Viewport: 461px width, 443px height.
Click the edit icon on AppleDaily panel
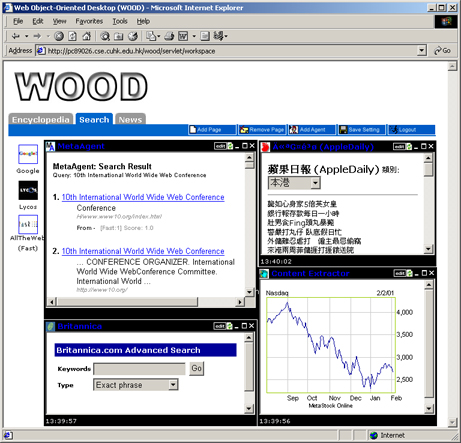(399, 147)
